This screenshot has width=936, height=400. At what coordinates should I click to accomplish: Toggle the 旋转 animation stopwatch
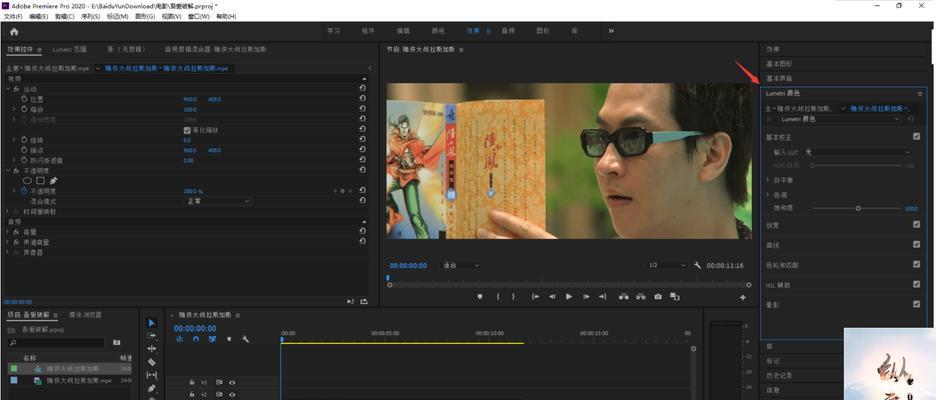(x=24, y=140)
